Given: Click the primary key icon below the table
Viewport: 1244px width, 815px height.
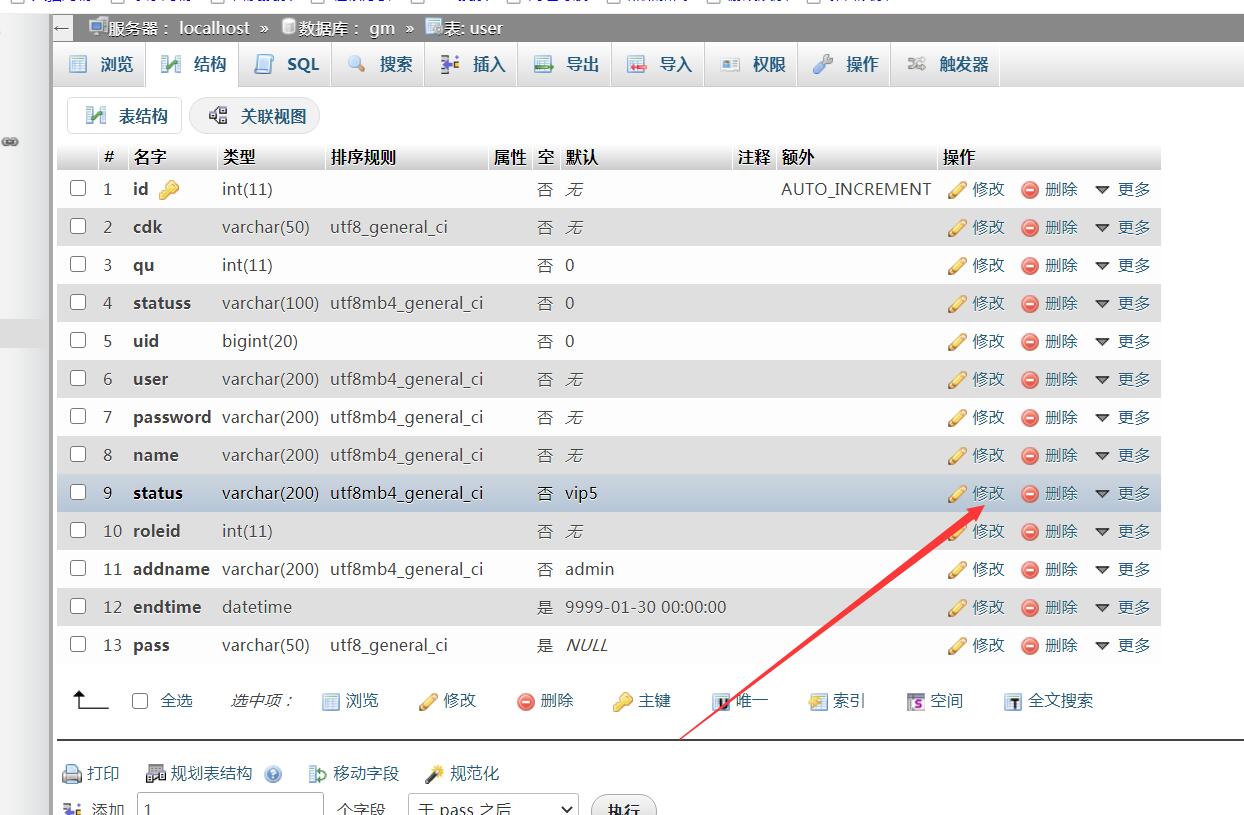Looking at the screenshot, I should [x=622, y=702].
